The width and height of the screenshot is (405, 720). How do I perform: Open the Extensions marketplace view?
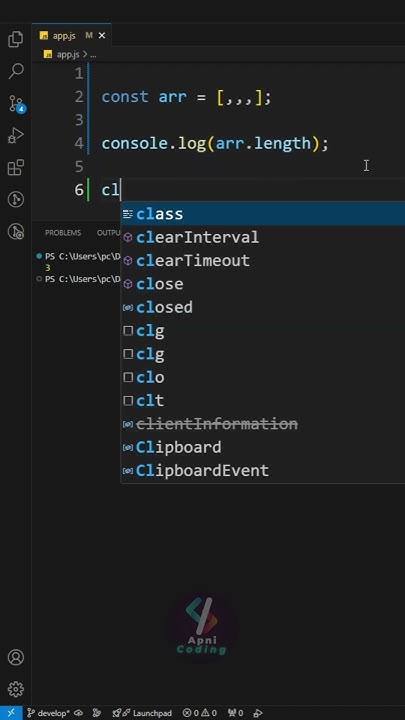(16, 168)
